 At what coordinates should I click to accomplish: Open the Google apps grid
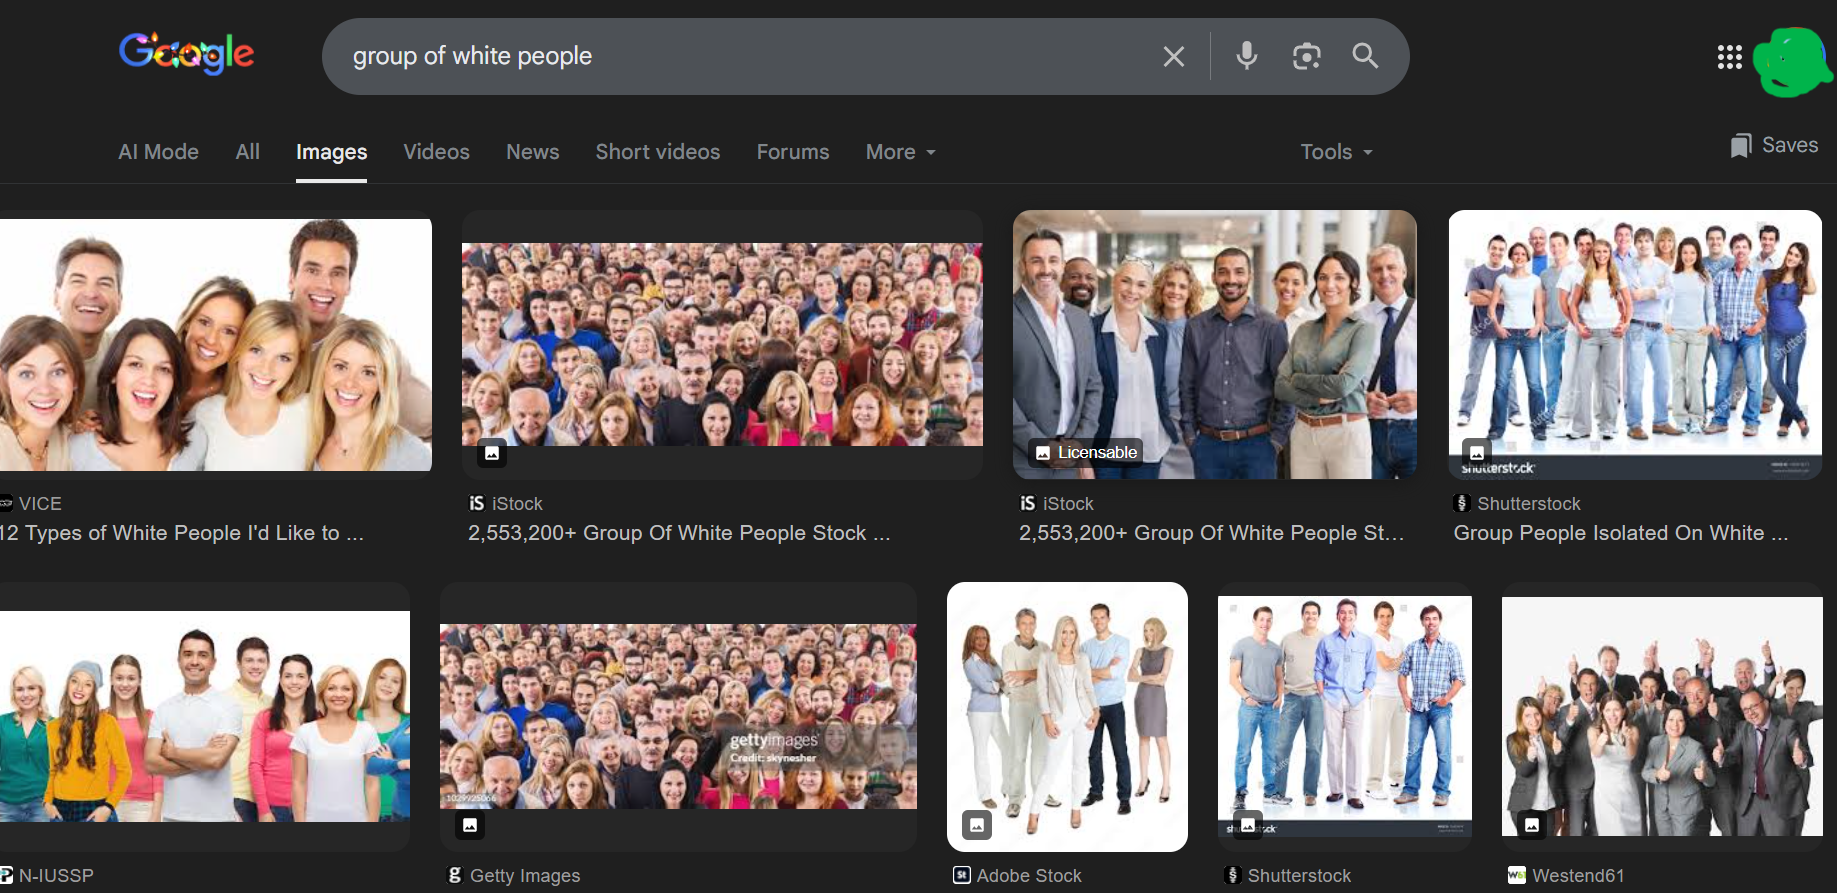(x=1729, y=57)
